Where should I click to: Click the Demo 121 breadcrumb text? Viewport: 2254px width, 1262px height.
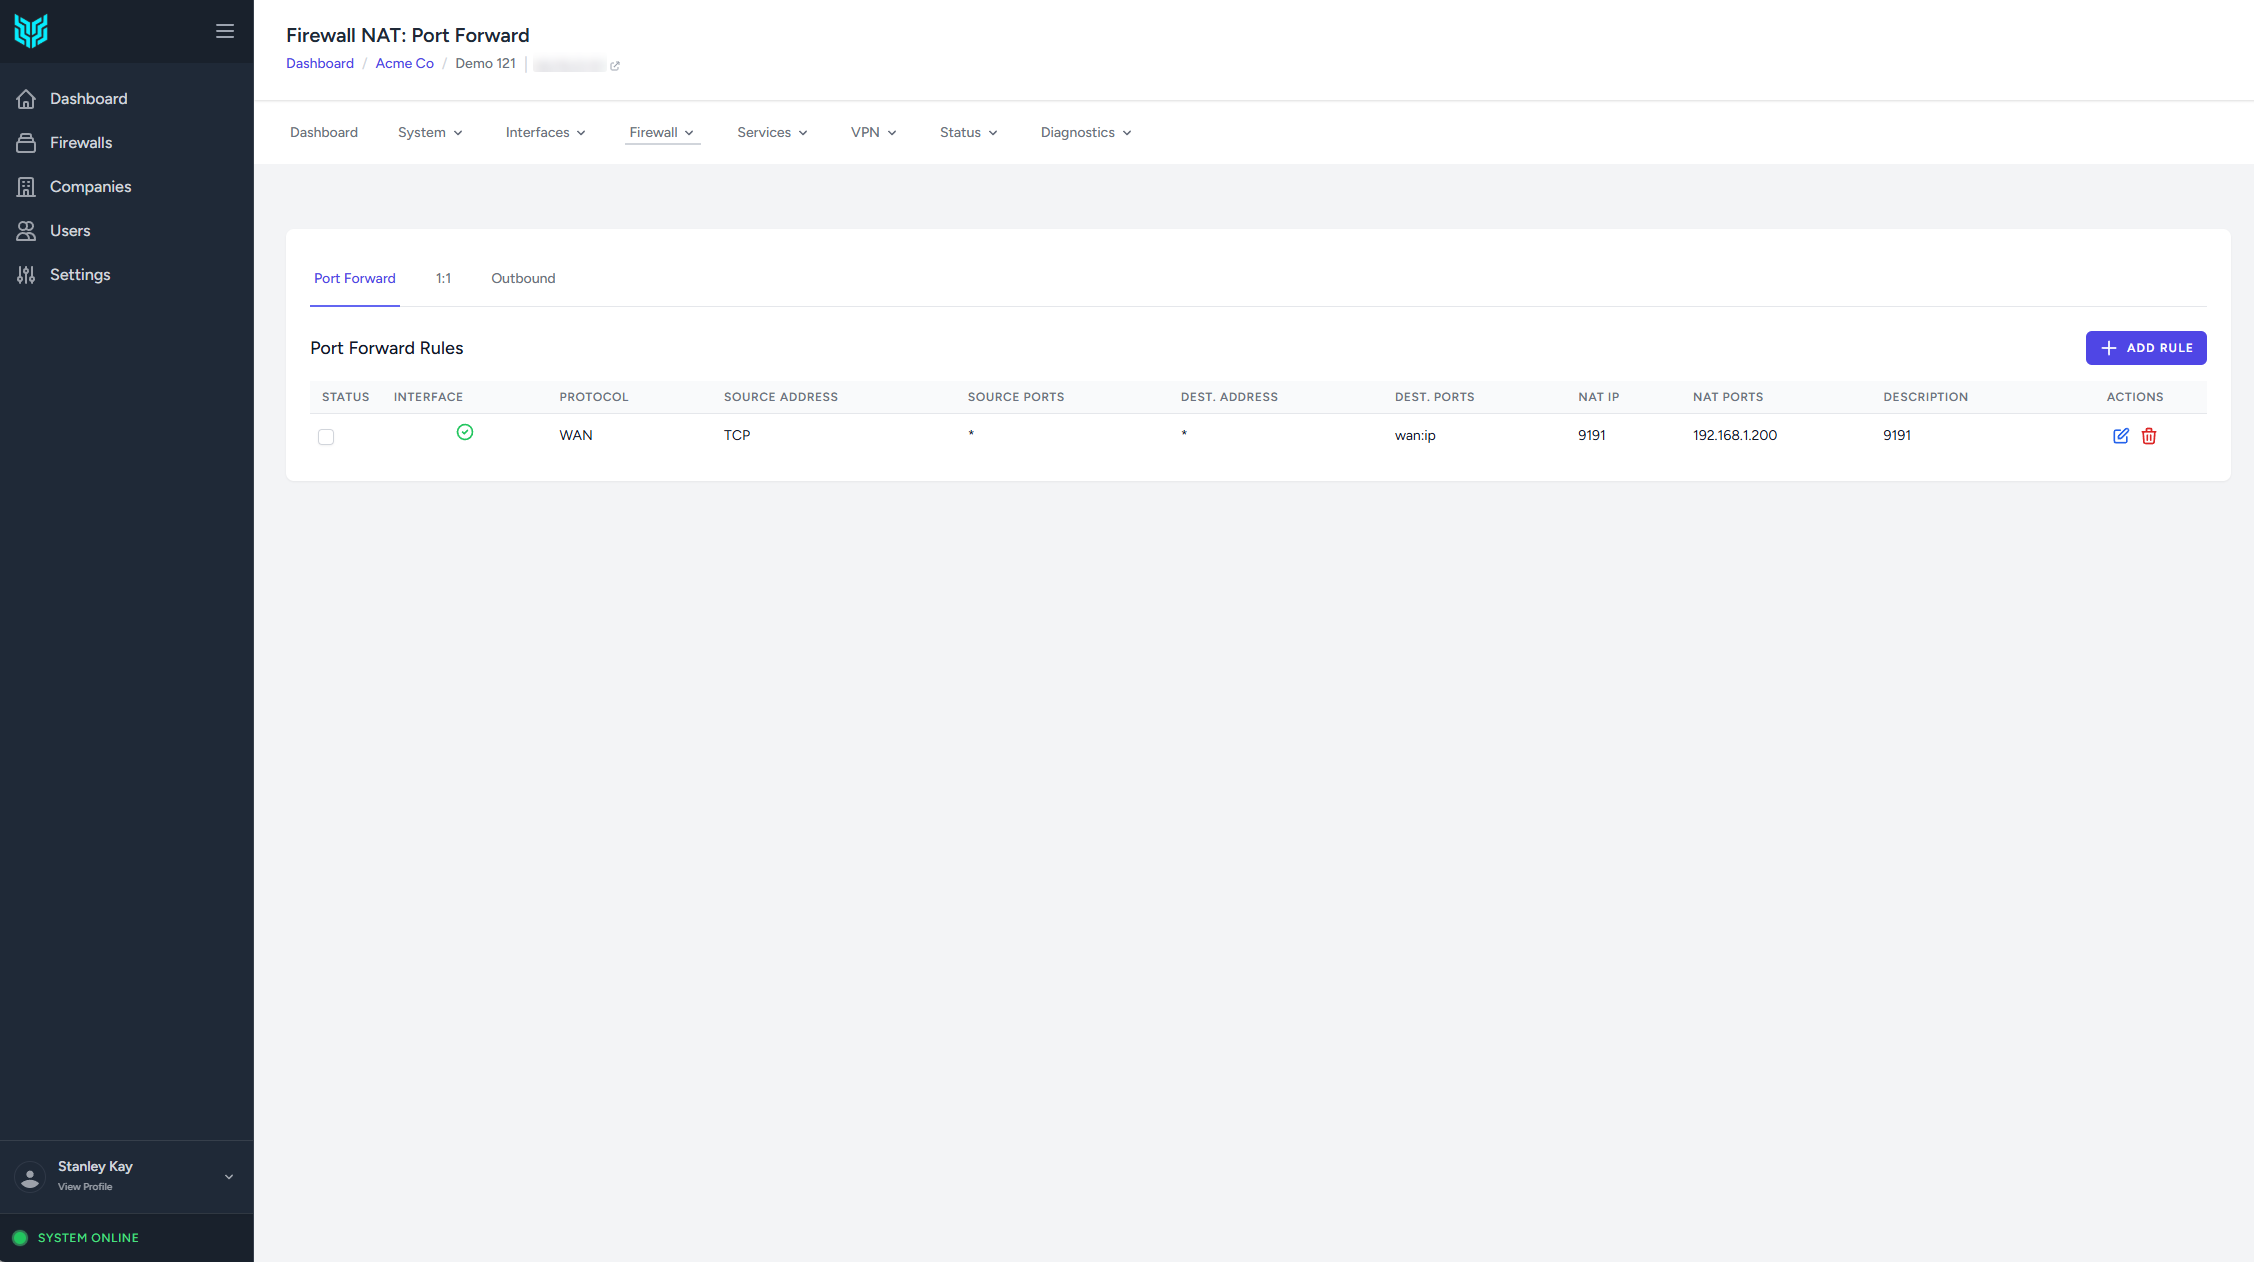click(486, 64)
